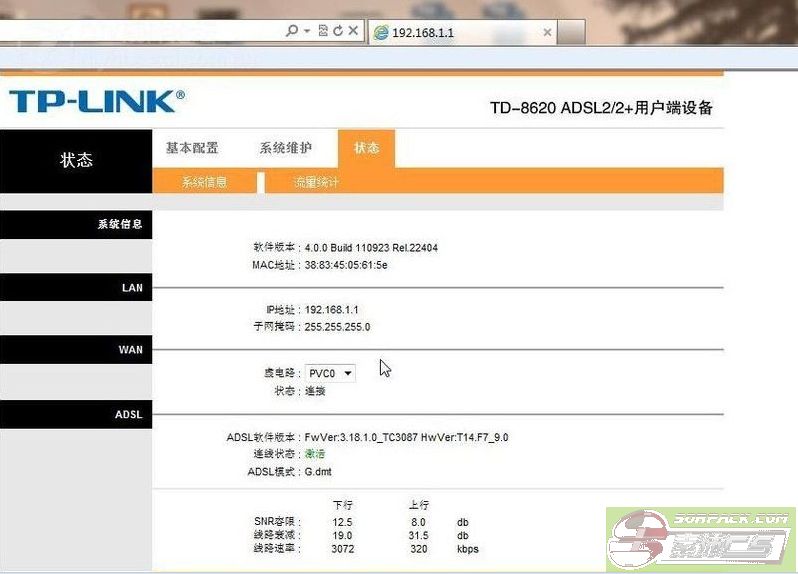Click the 系统信息 submenu link
Screen dimensions: 798x574
coord(204,182)
